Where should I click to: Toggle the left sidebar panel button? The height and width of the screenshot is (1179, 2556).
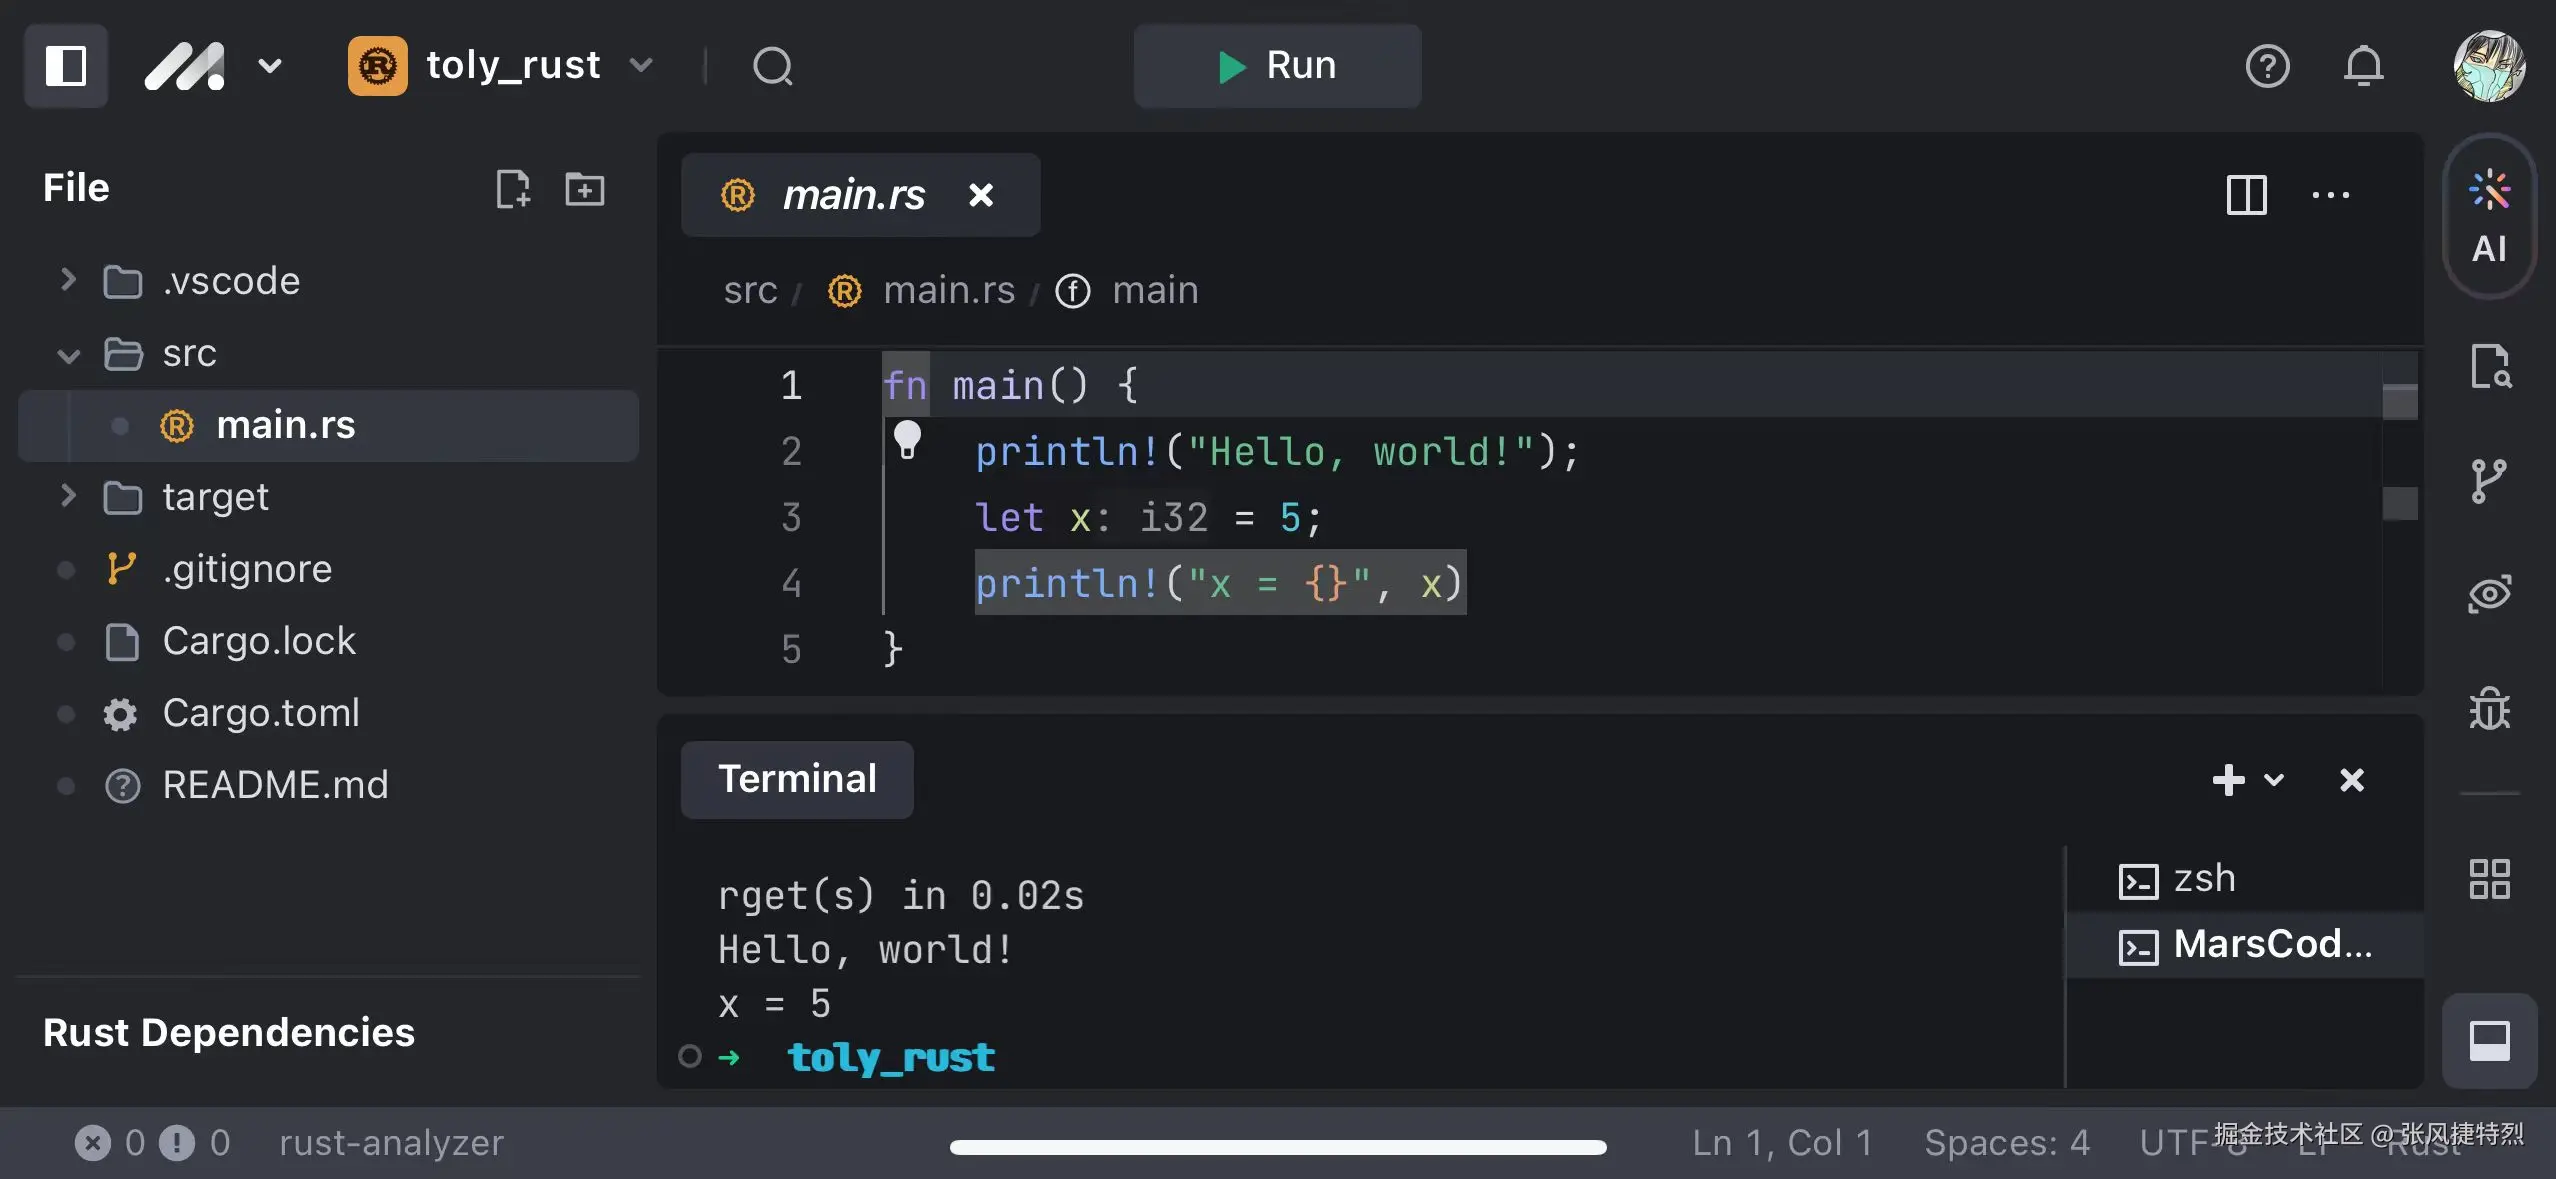pos(66,67)
